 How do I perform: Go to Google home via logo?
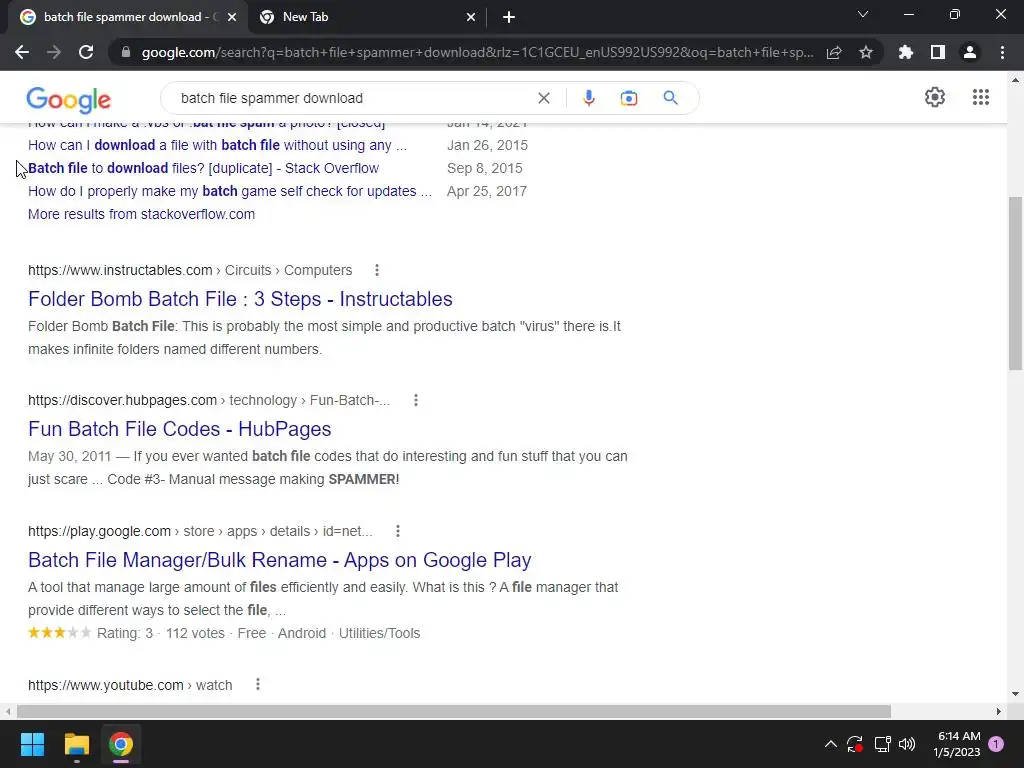69,99
